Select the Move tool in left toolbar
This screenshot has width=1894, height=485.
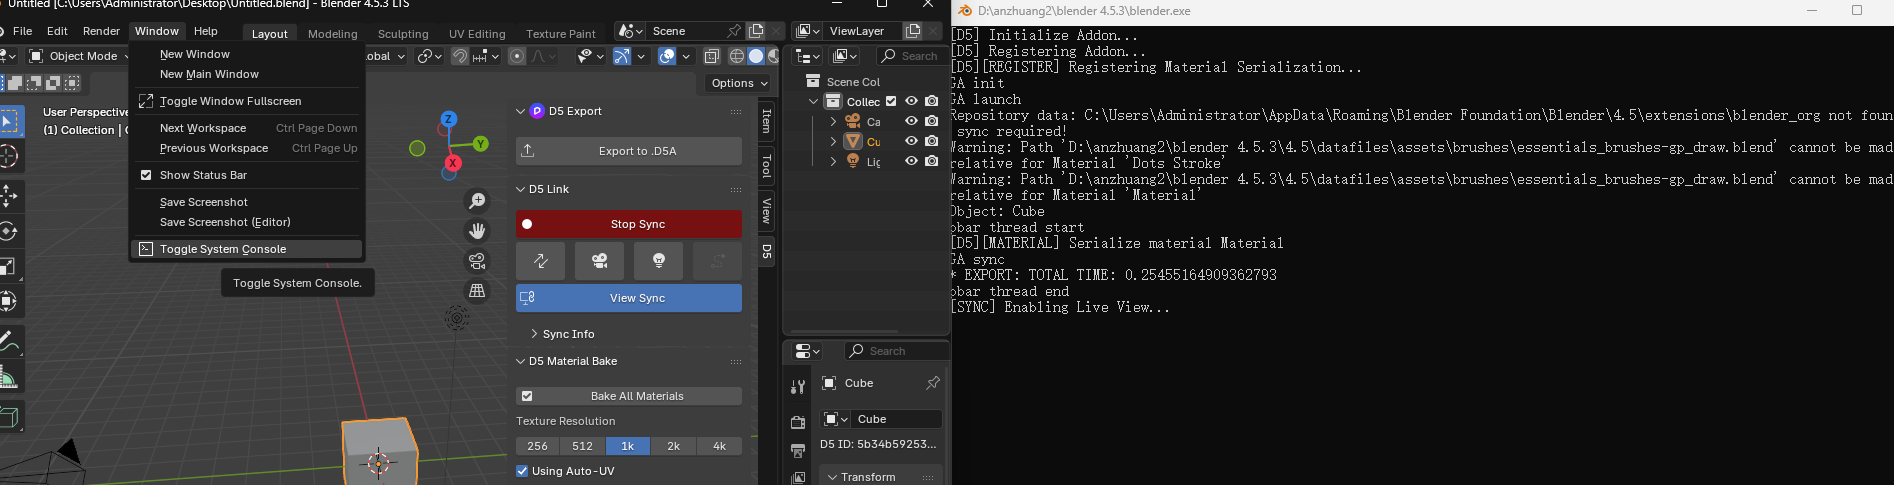tap(9, 194)
